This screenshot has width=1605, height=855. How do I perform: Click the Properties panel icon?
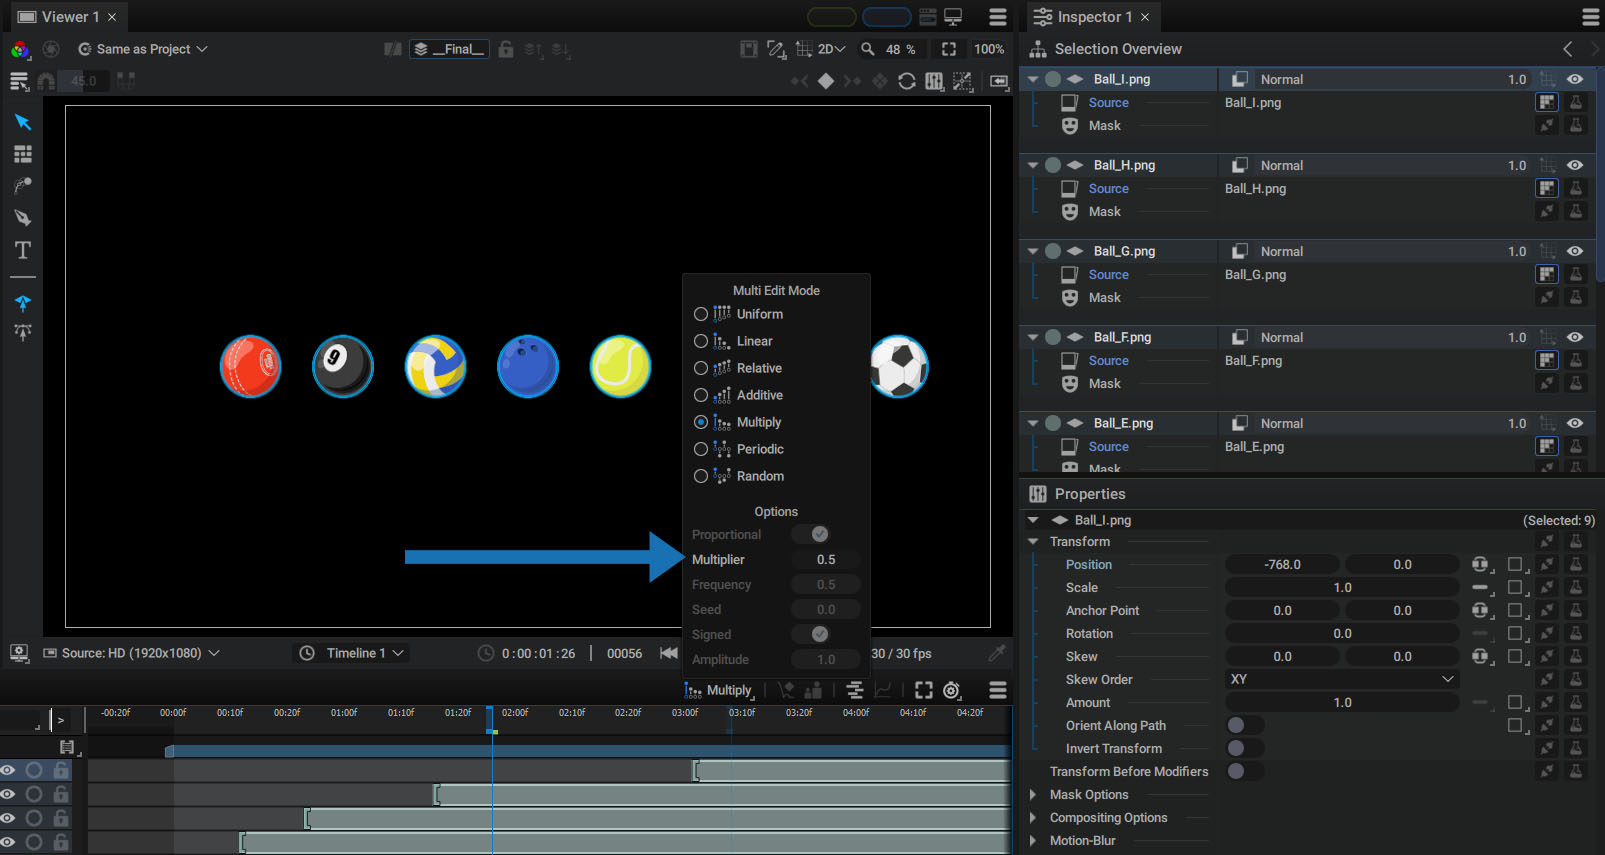click(x=1038, y=494)
